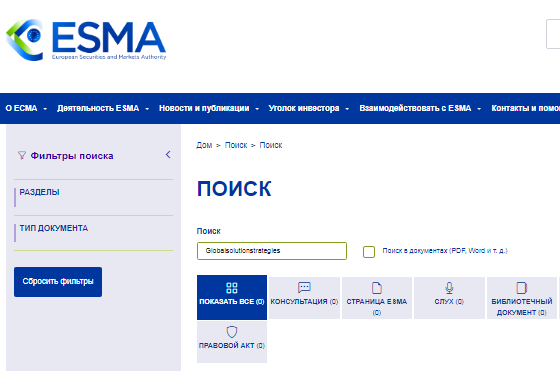
Task: Click the last Поиск breadcrumb item
Action: 271,145
